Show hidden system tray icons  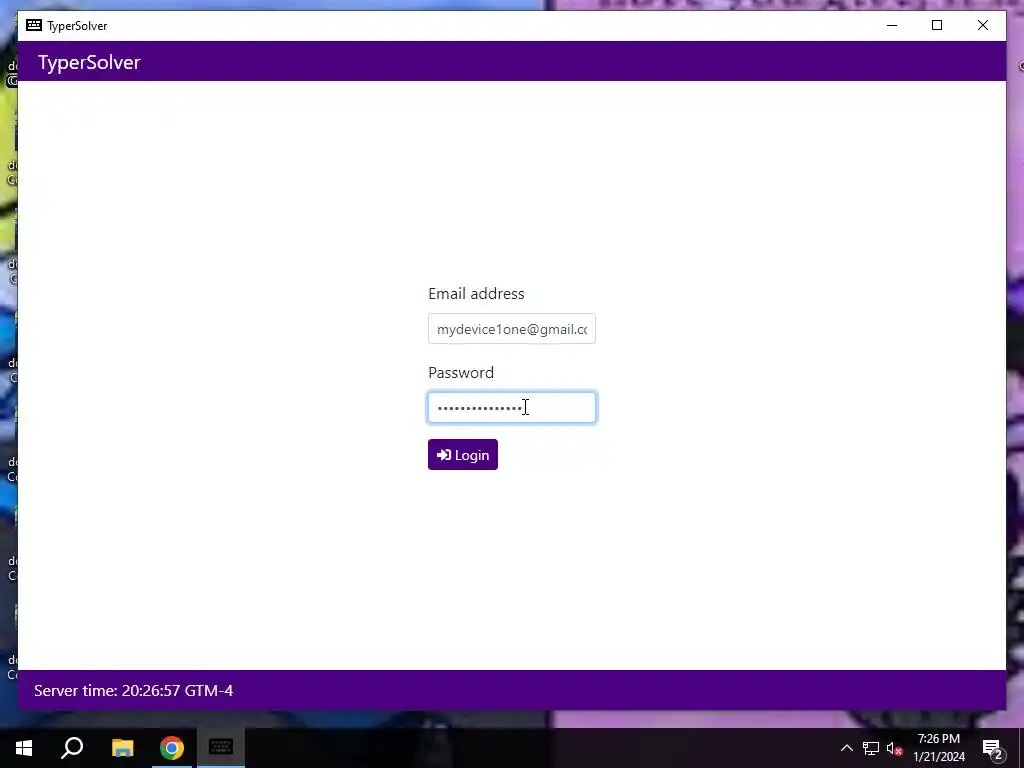[x=846, y=748]
